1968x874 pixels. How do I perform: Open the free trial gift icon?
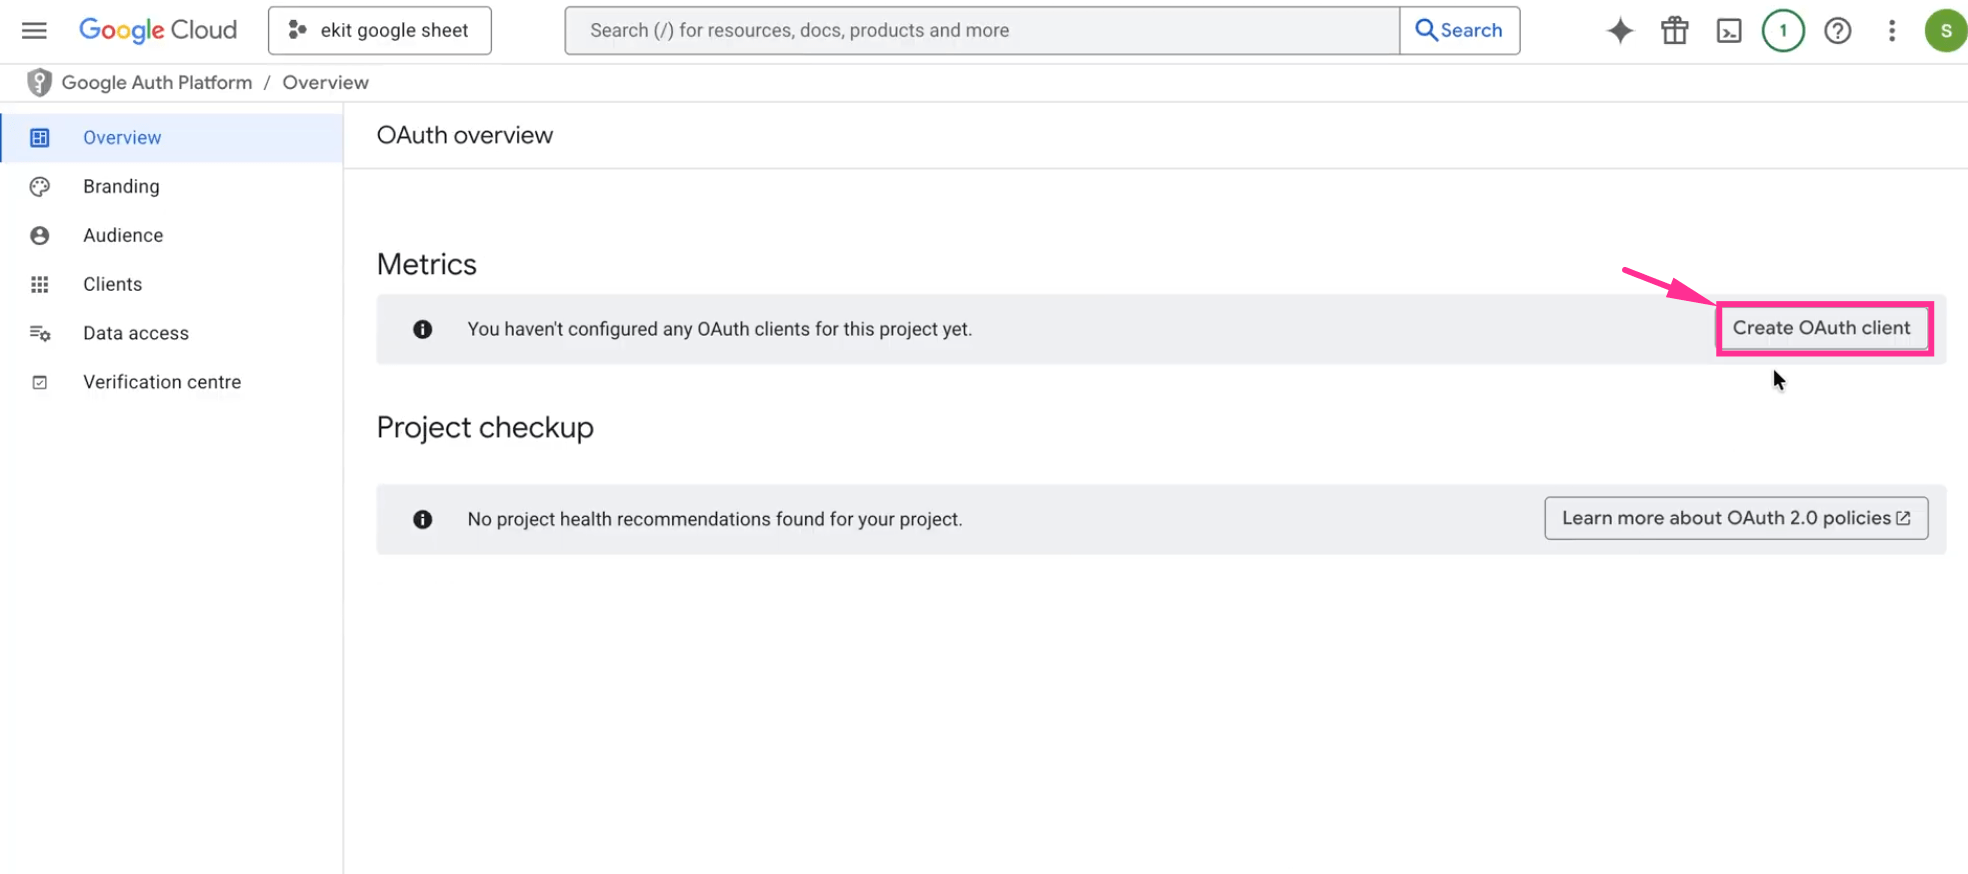[x=1675, y=30]
